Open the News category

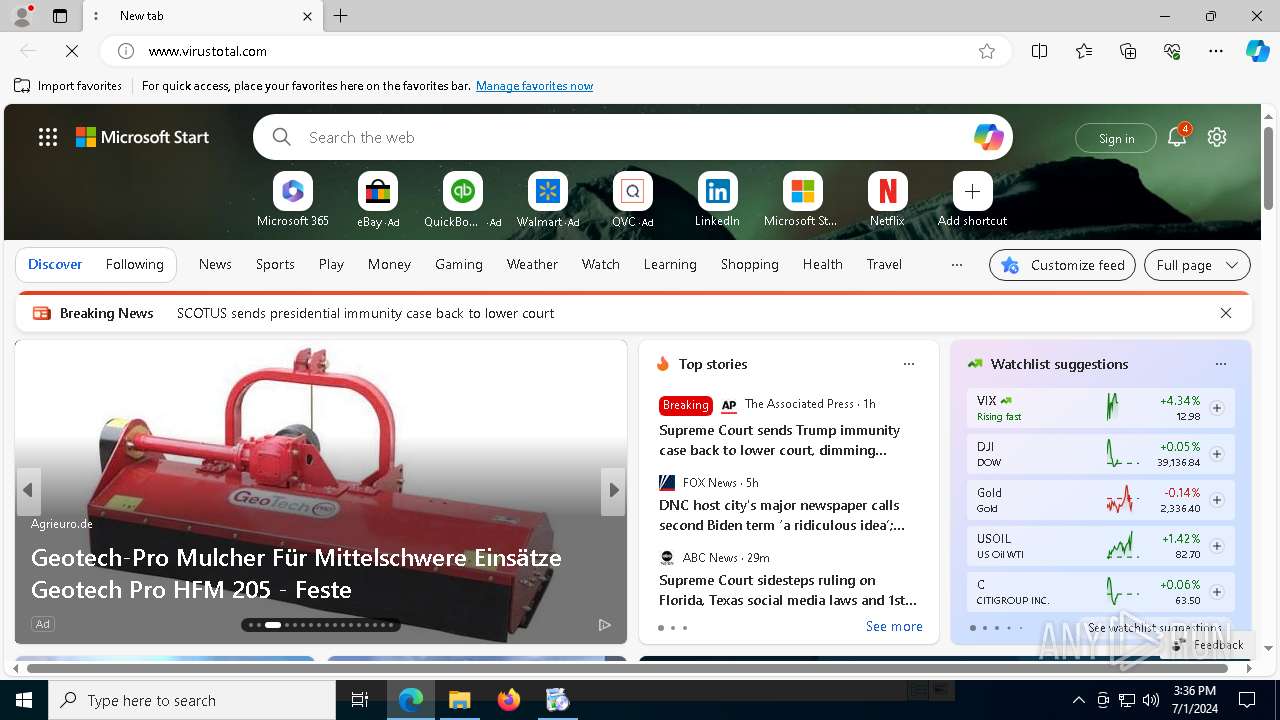(x=215, y=265)
